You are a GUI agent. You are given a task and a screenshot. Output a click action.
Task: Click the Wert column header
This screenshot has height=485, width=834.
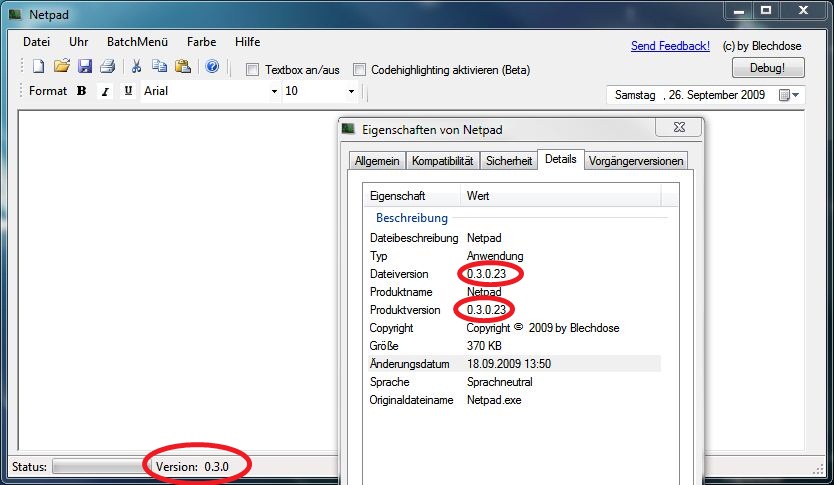[561, 196]
